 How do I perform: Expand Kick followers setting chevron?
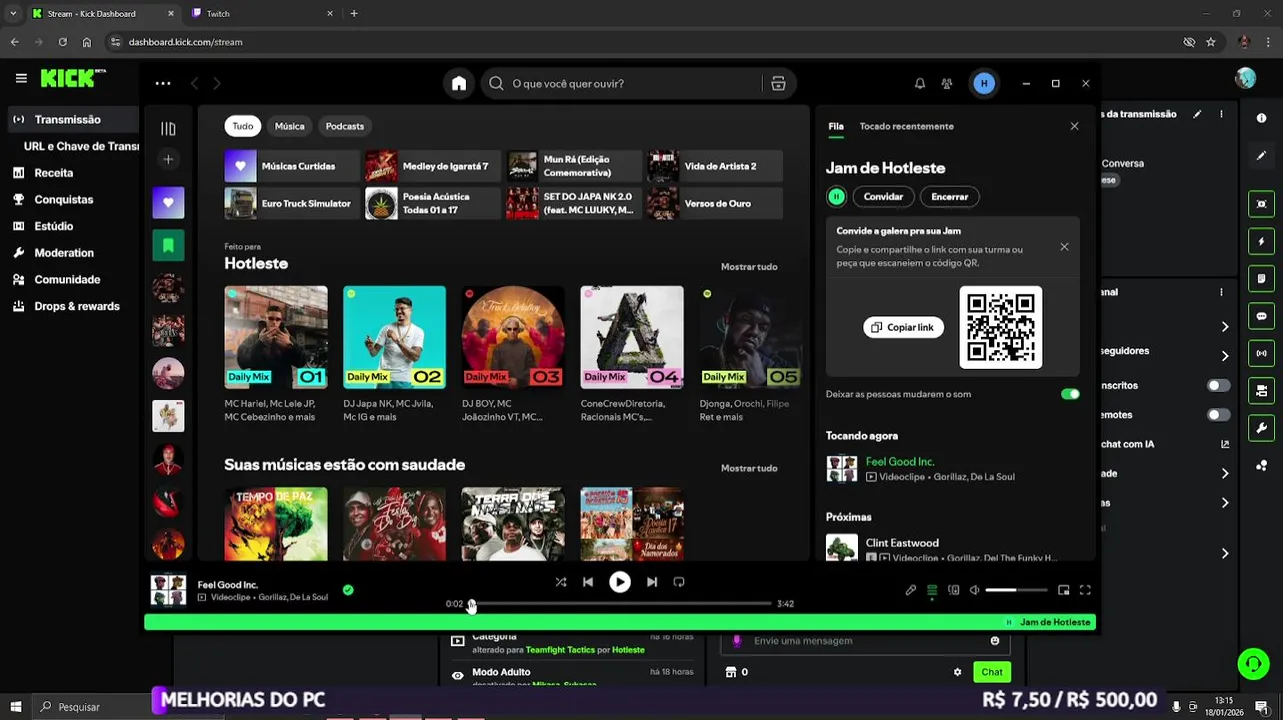click(1225, 356)
